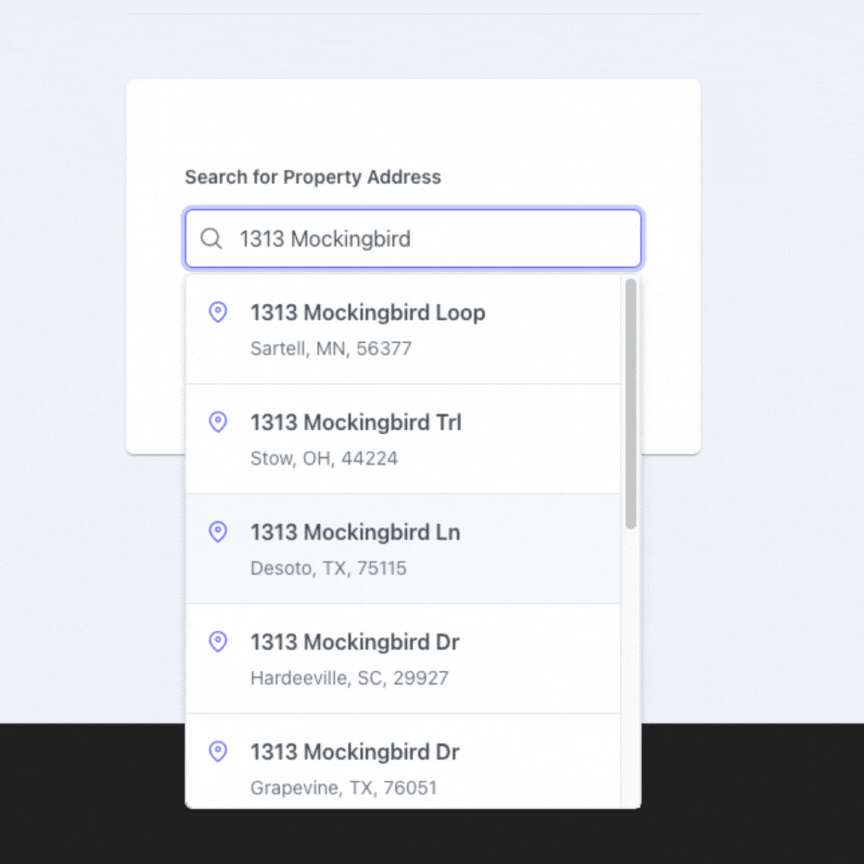Click the magnifying glass search icon

click(211, 239)
